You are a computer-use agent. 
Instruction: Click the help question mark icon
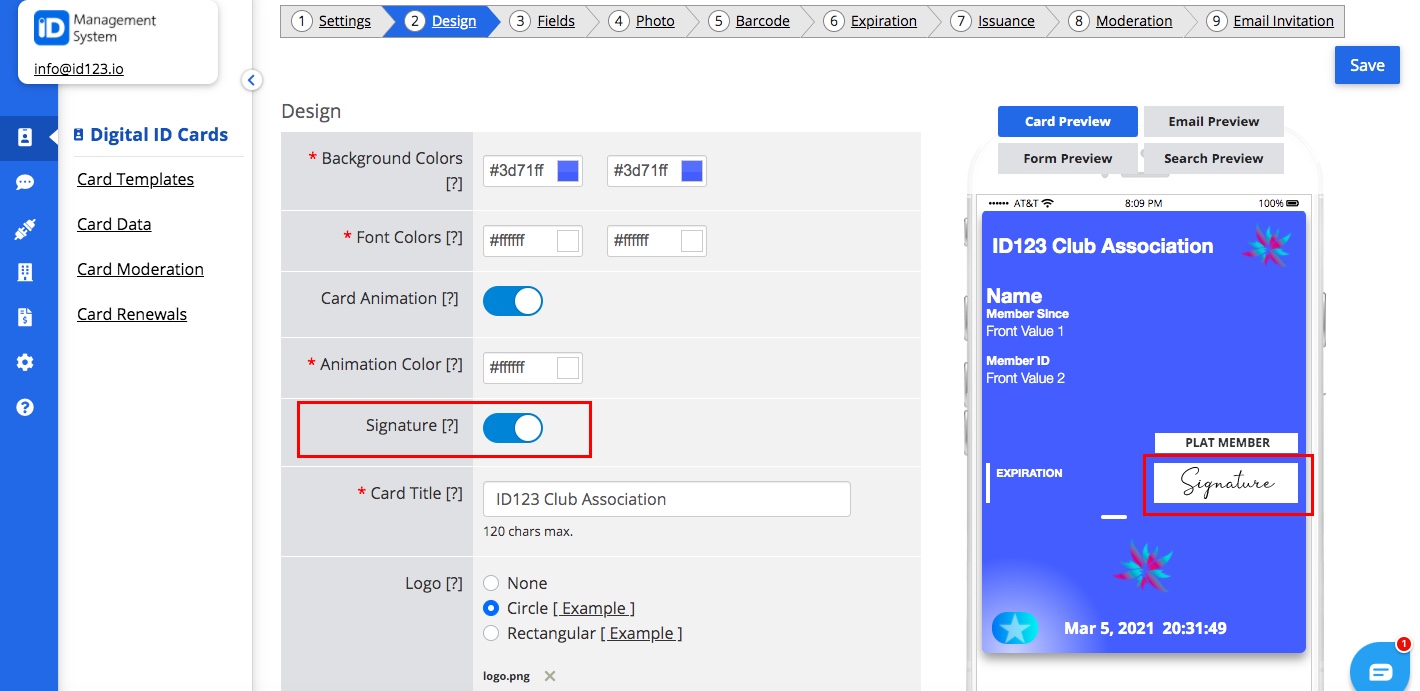click(x=29, y=407)
